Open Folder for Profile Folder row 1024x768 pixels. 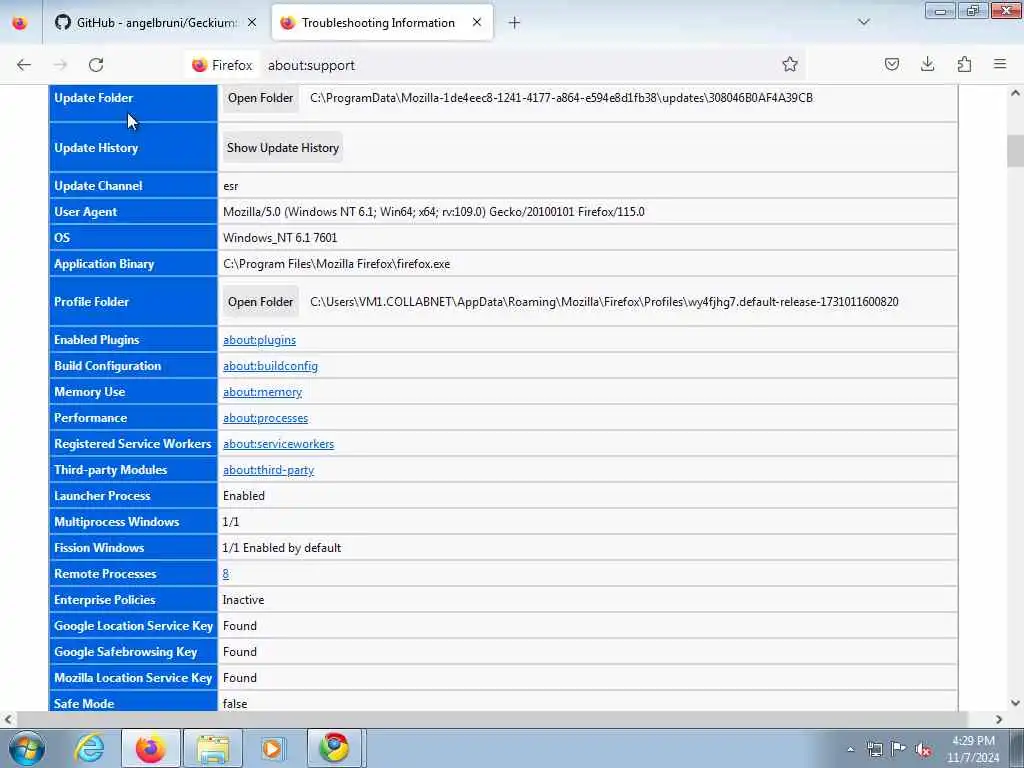point(261,302)
